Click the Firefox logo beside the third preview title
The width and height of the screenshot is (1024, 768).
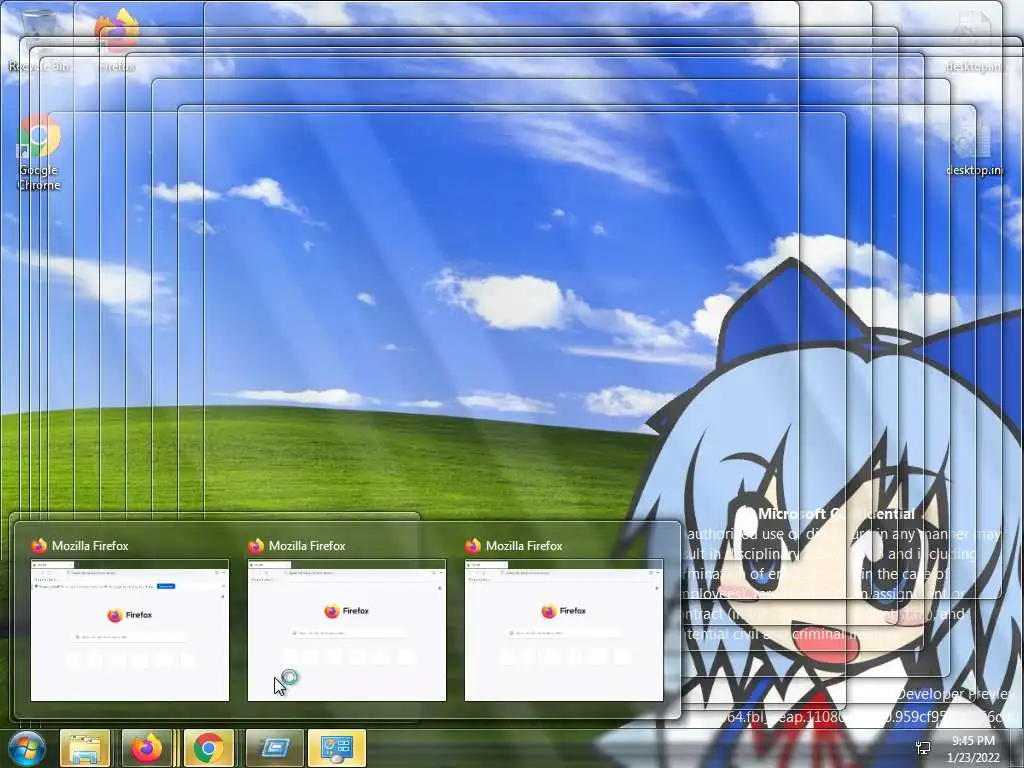473,545
